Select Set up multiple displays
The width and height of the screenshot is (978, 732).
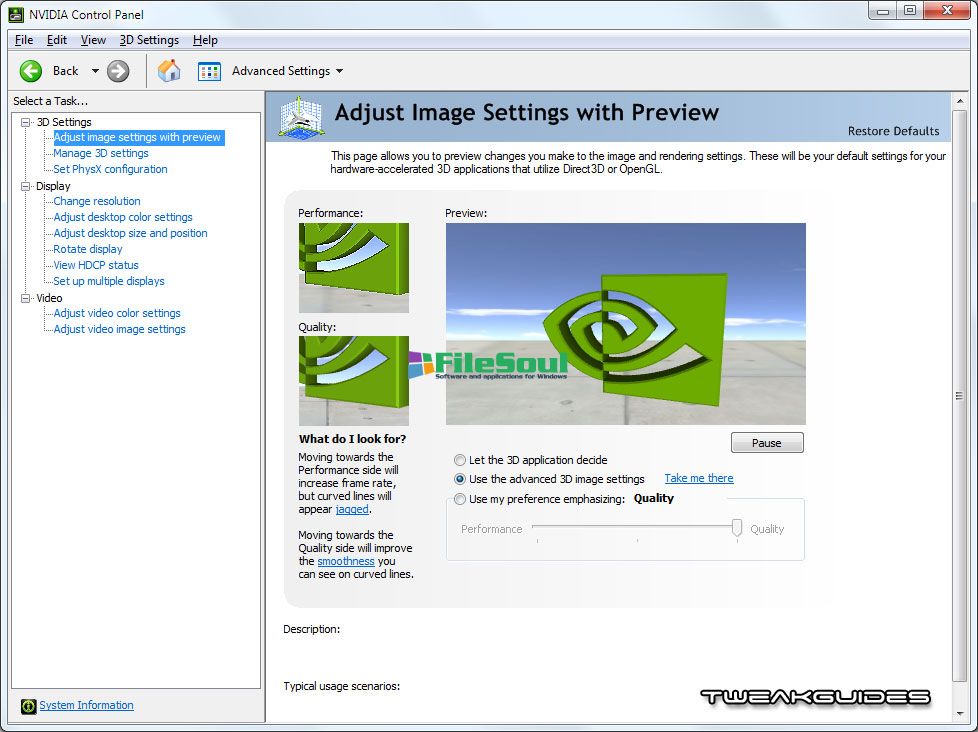(x=109, y=281)
